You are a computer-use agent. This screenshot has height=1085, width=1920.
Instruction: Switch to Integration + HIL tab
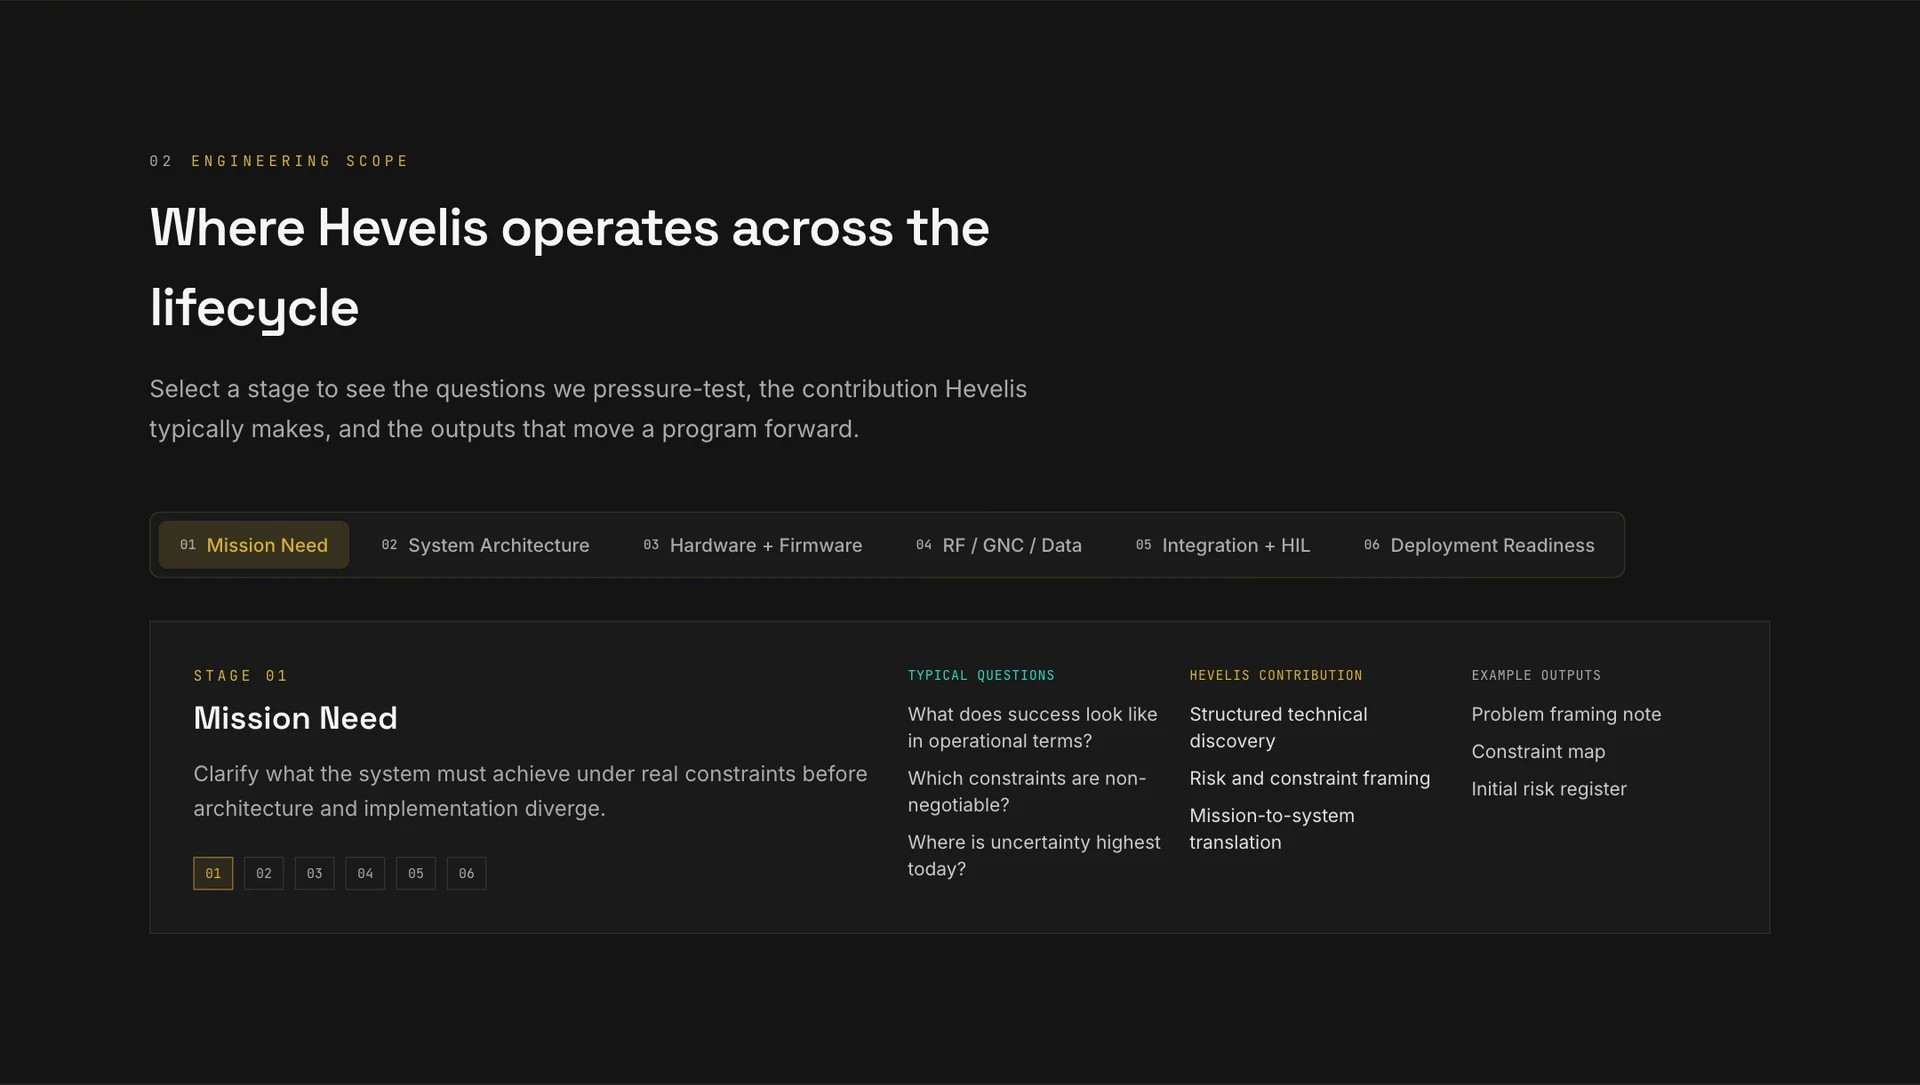click(1223, 545)
